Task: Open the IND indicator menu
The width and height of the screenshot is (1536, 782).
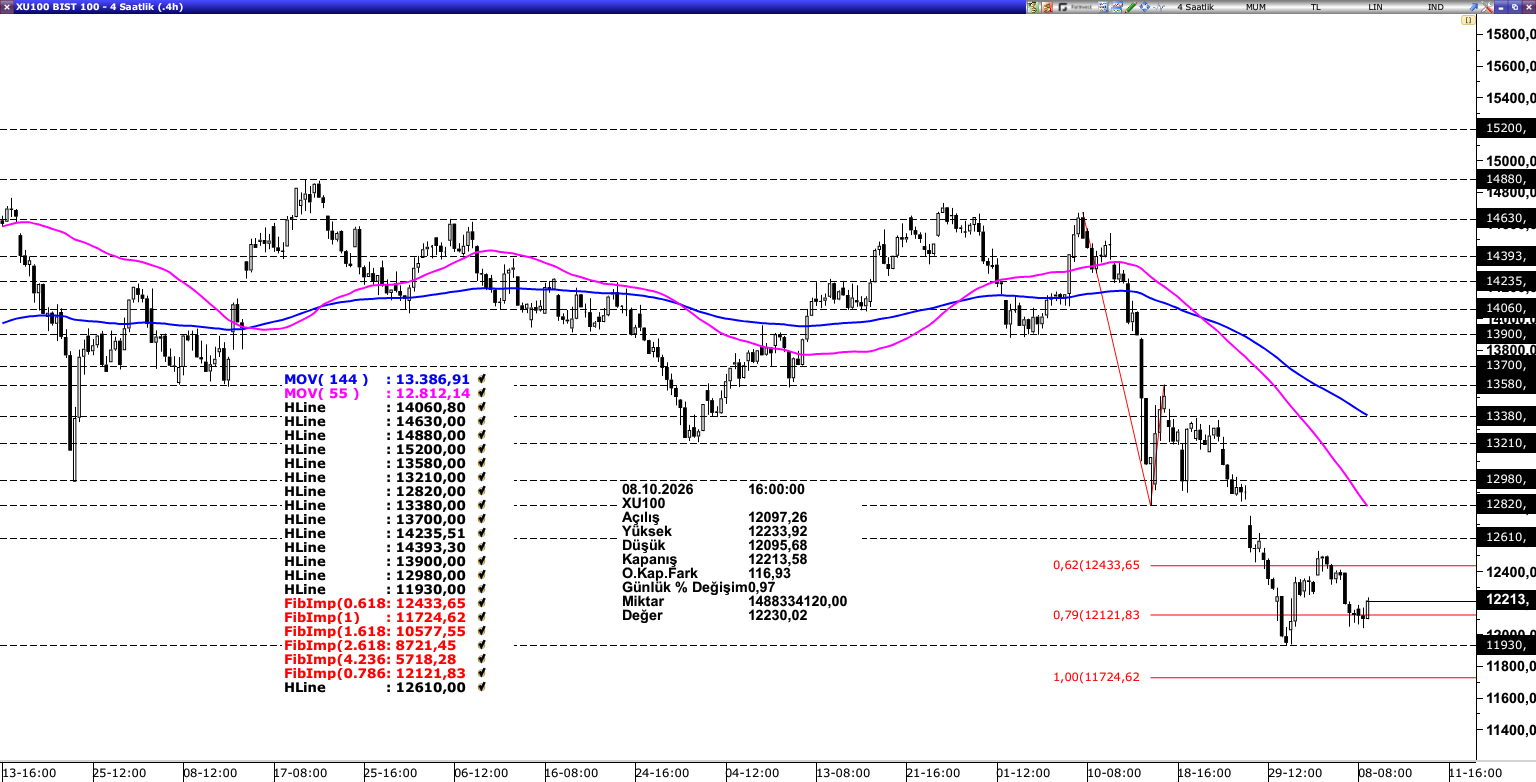Action: pyautogui.click(x=1436, y=7)
